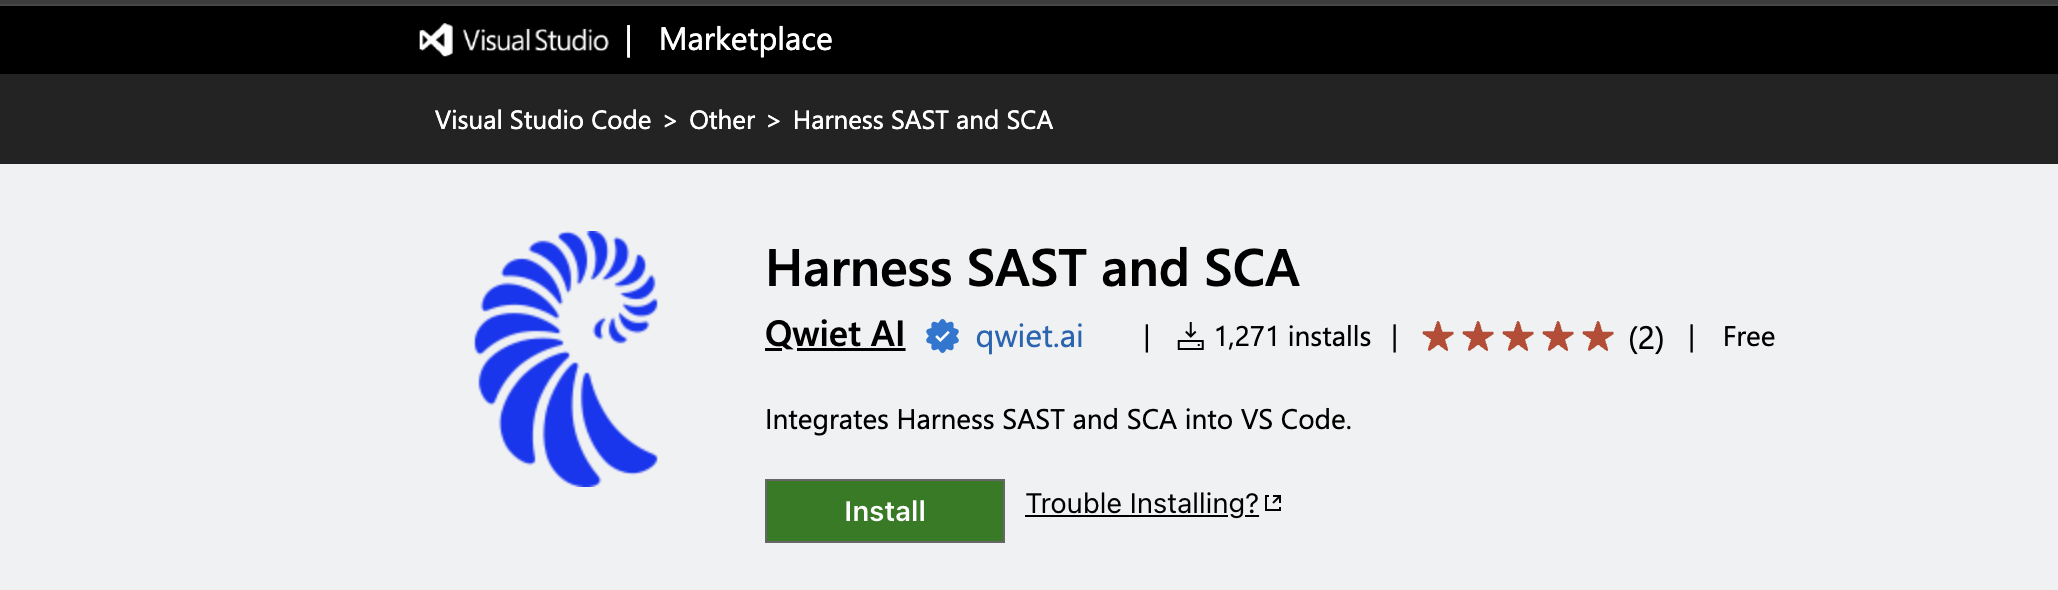Click the third star in the rating row
2058x590 pixels.
1519,337
